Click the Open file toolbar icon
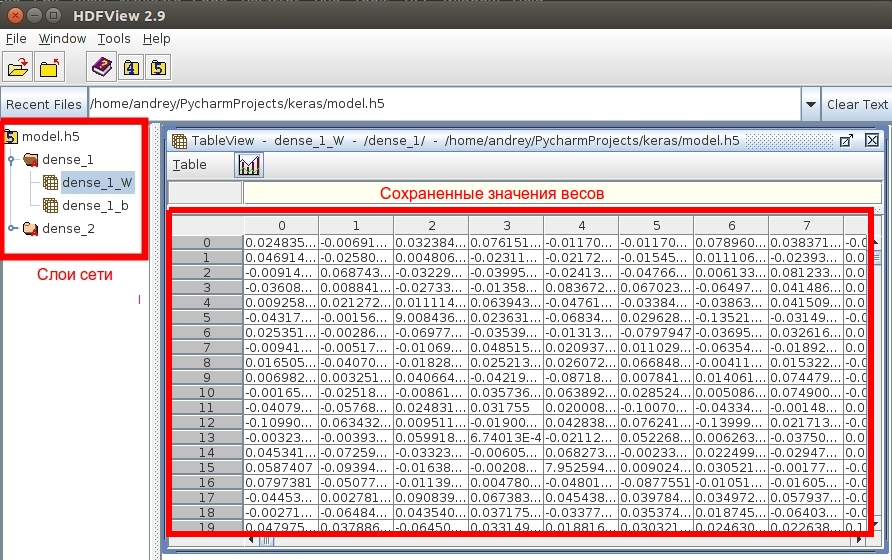This screenshot has height=560, width=892. [18, 68]
